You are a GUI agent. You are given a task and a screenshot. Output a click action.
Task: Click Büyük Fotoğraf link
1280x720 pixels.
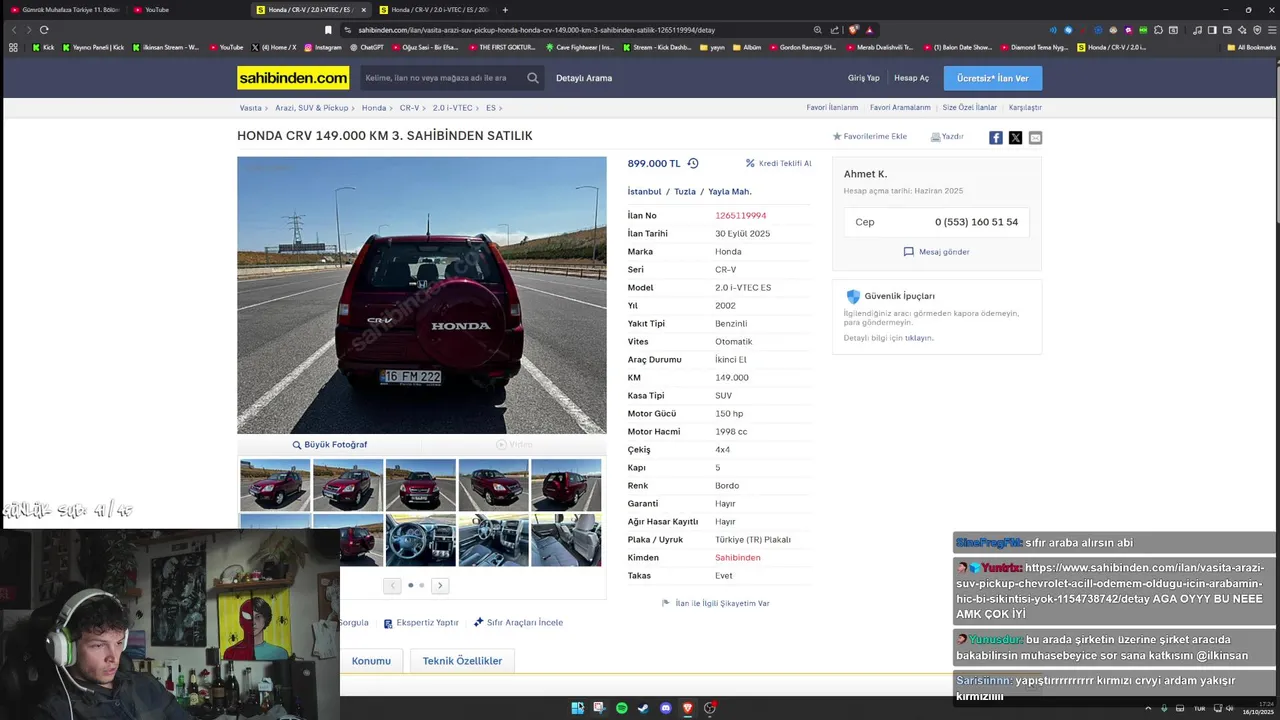click(330, 444)
